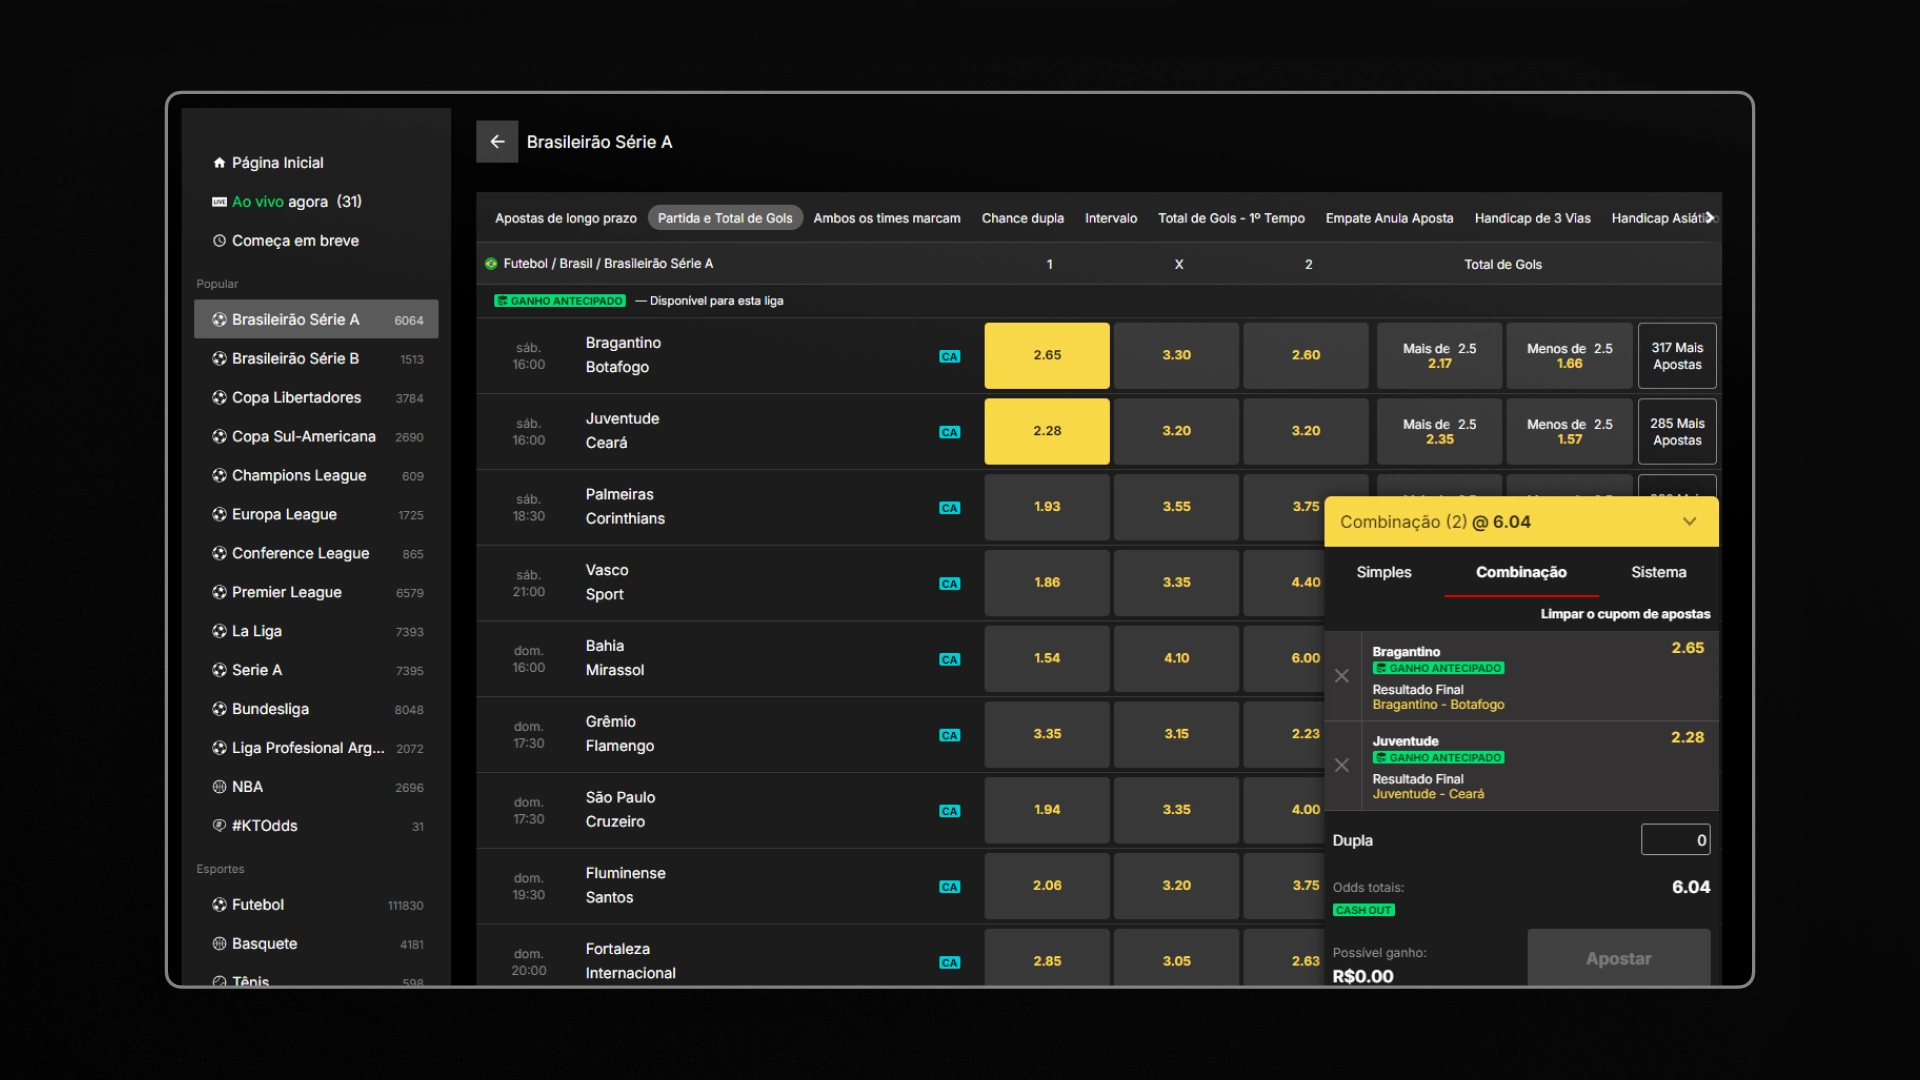Open Premier League in sidebar

[x=316, y=593]
